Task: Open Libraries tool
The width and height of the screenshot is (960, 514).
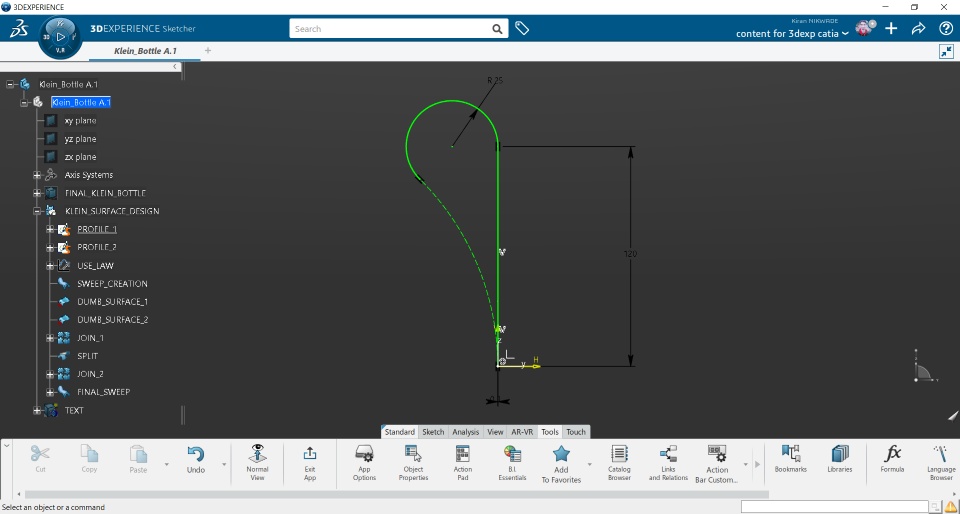Action: point(840,459)
